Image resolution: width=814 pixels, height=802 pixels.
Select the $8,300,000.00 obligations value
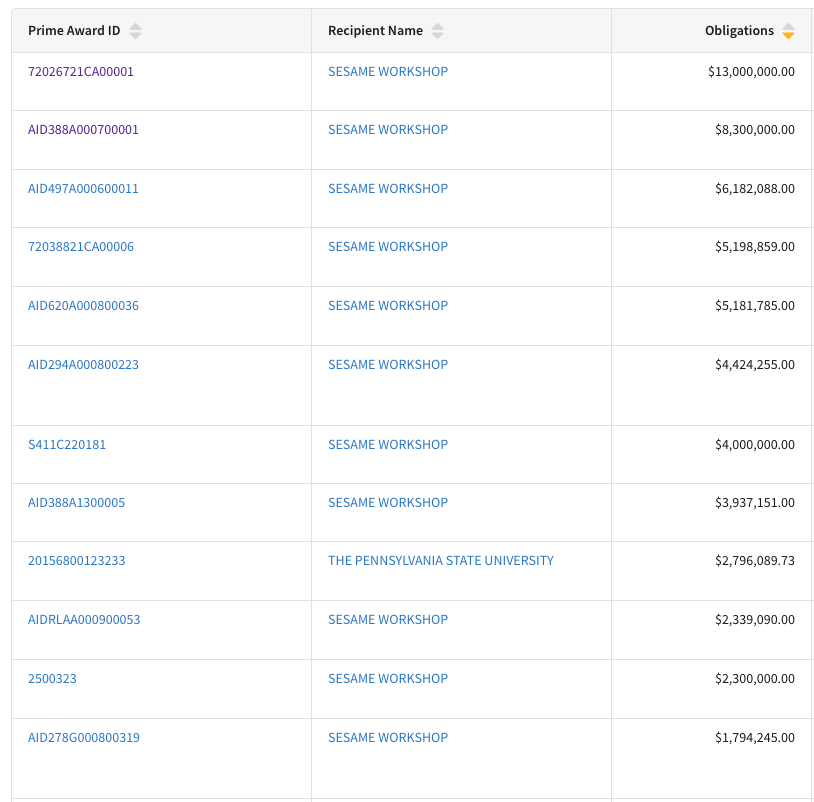point(755,130)
